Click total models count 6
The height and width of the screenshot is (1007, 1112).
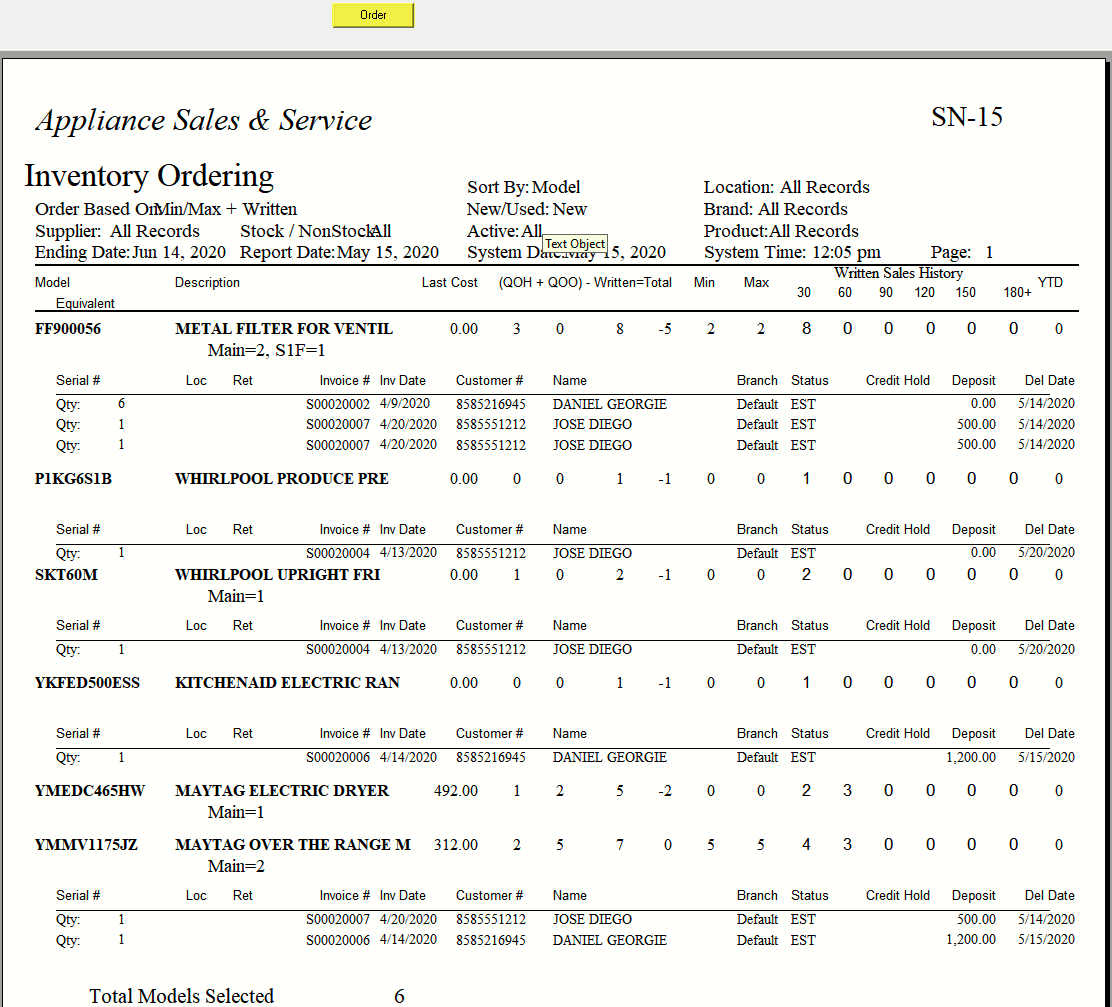click(399, 996)
